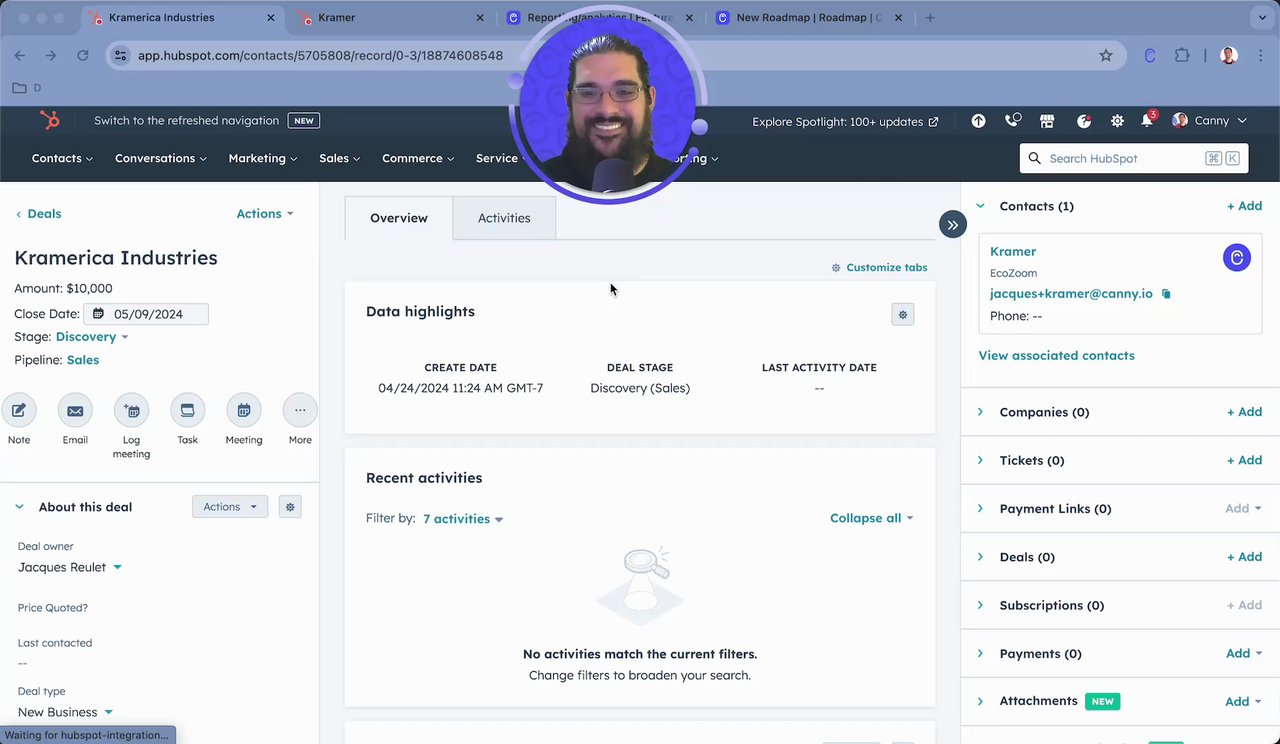Change the deal Stage from Discovery
The image size is (1280, 744).
[92, 337]
